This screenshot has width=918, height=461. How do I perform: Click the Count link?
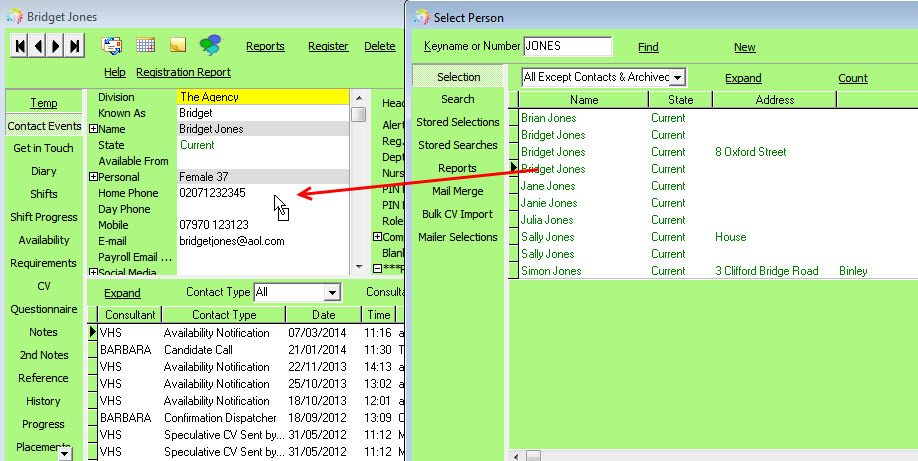pos(852,78)
